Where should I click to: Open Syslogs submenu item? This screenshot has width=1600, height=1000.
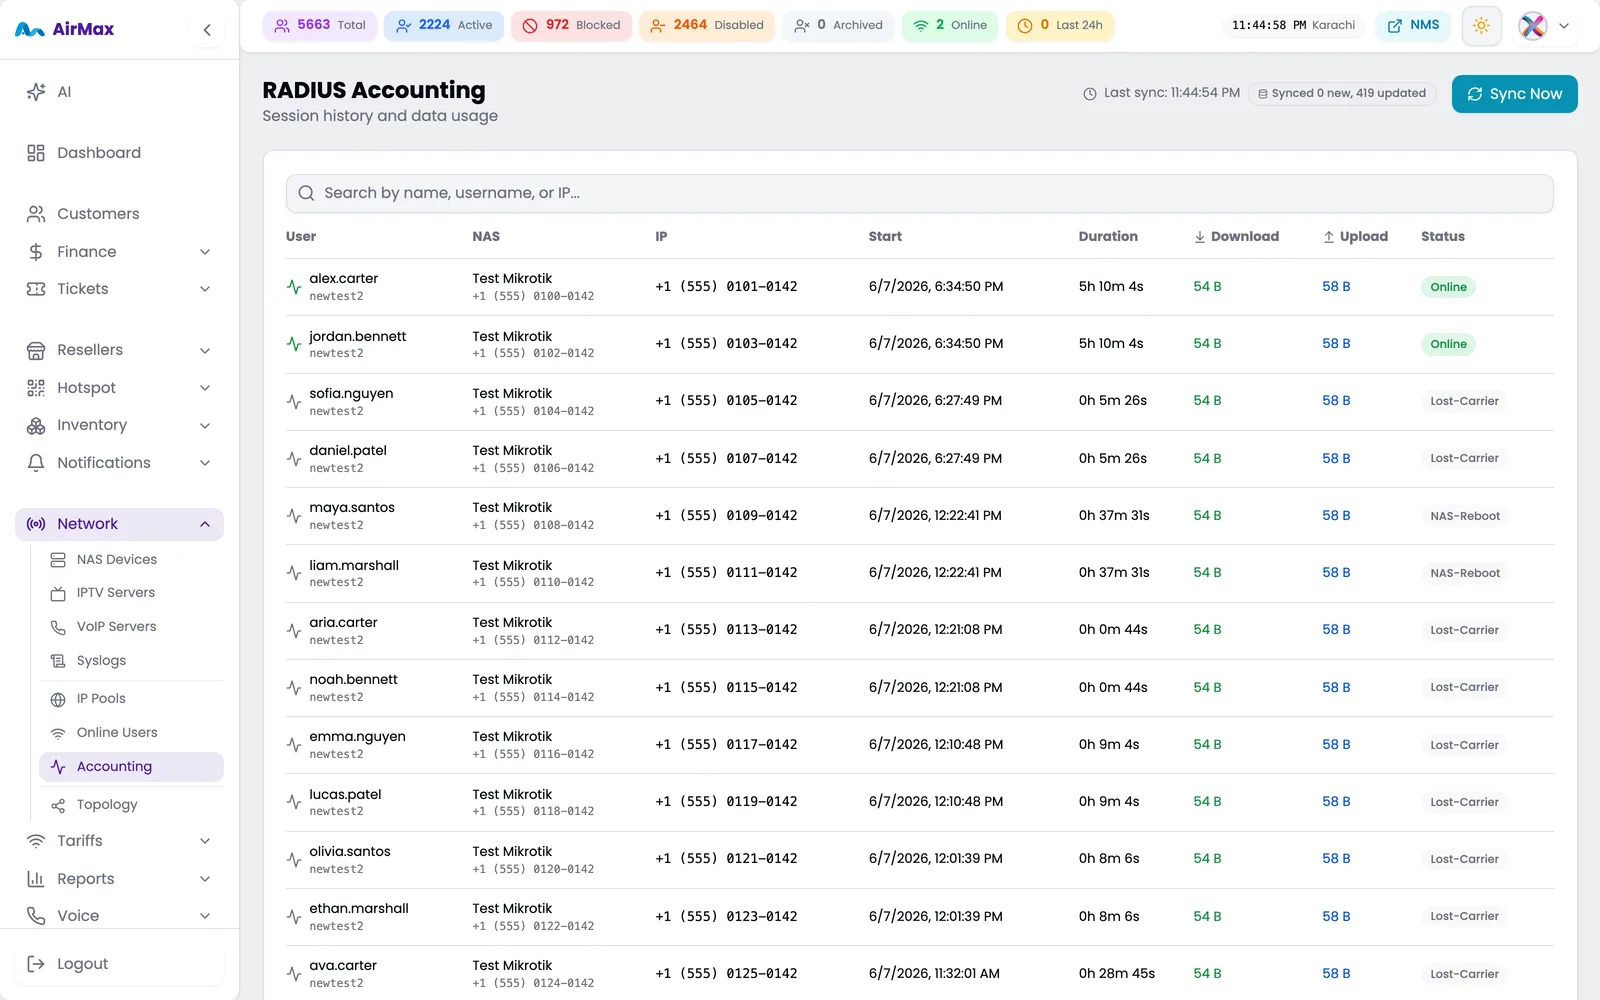[131, 661]
